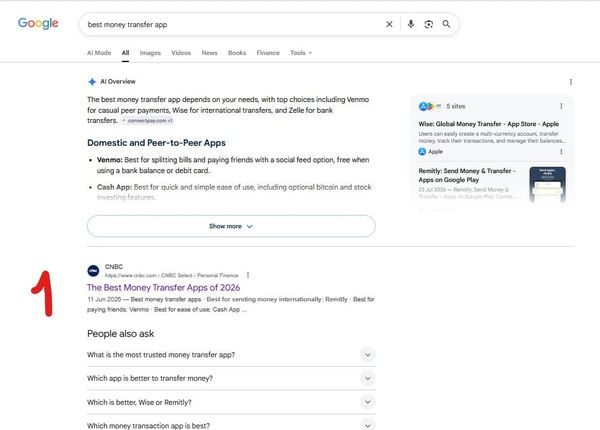Click the Remitly app screenshot thumbnail
Viewport: 600px width, 430px height.
click(x=547, y=184)
